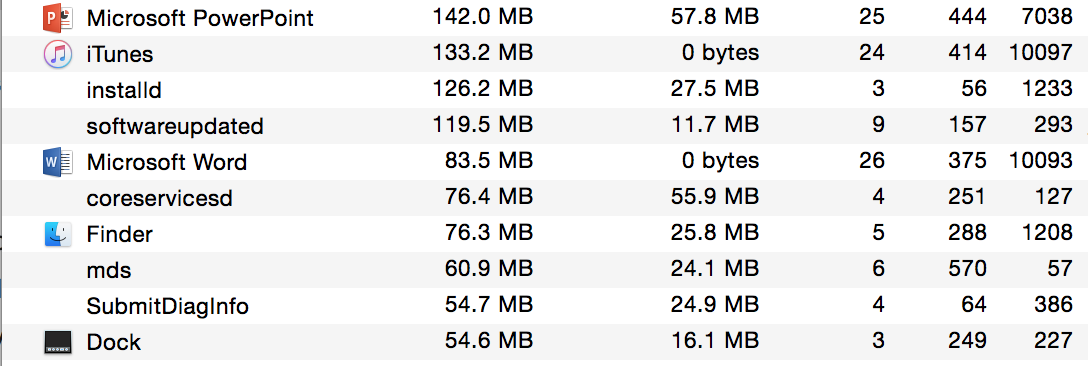Select the iTunes process row

pos(544,54)
